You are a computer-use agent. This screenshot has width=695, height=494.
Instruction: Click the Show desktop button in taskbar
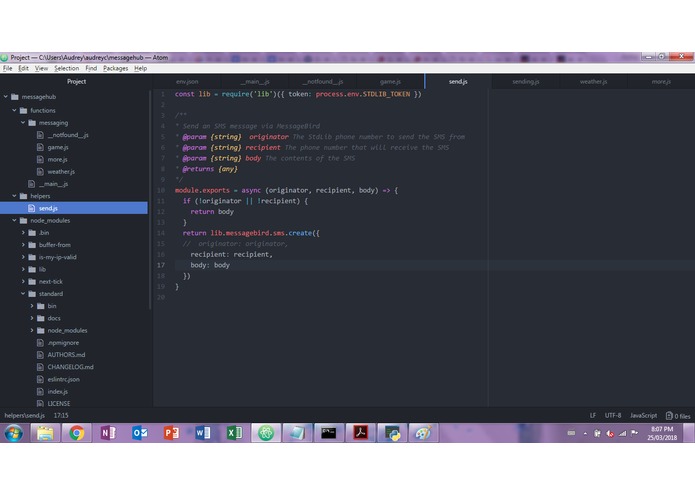point(689,433)
